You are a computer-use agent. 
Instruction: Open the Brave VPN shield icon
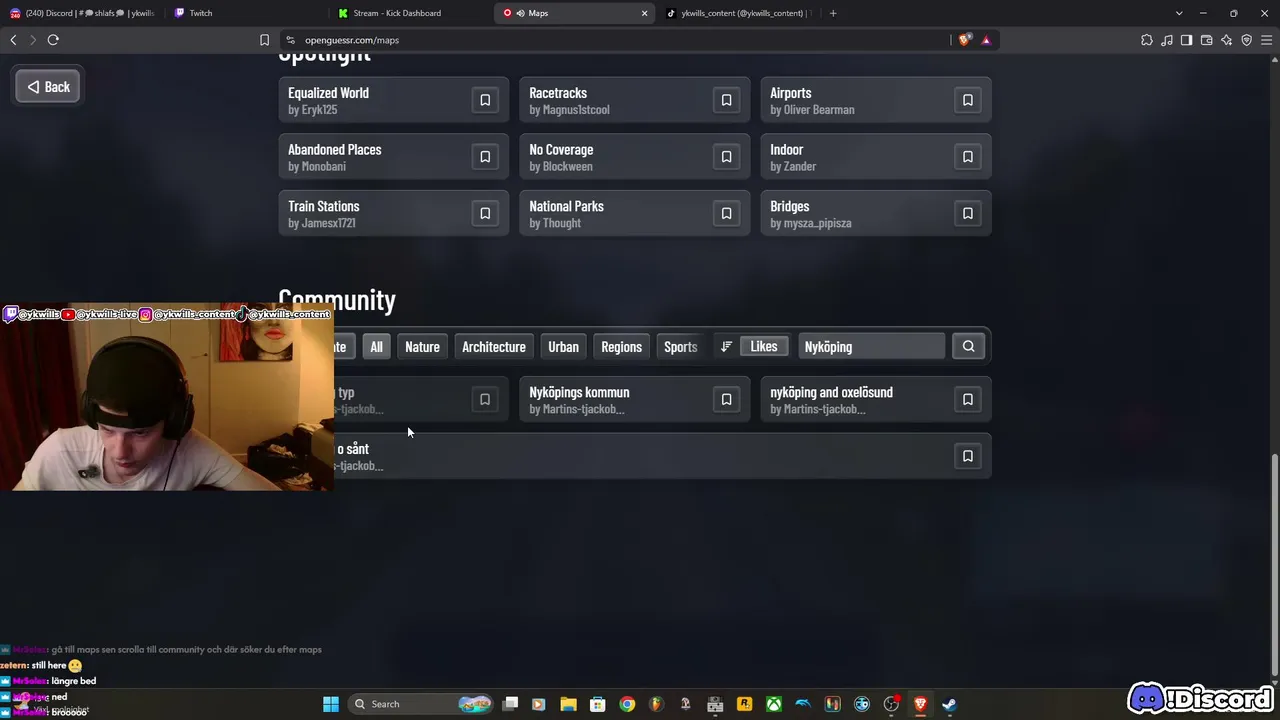click(x=1246, y=40)
